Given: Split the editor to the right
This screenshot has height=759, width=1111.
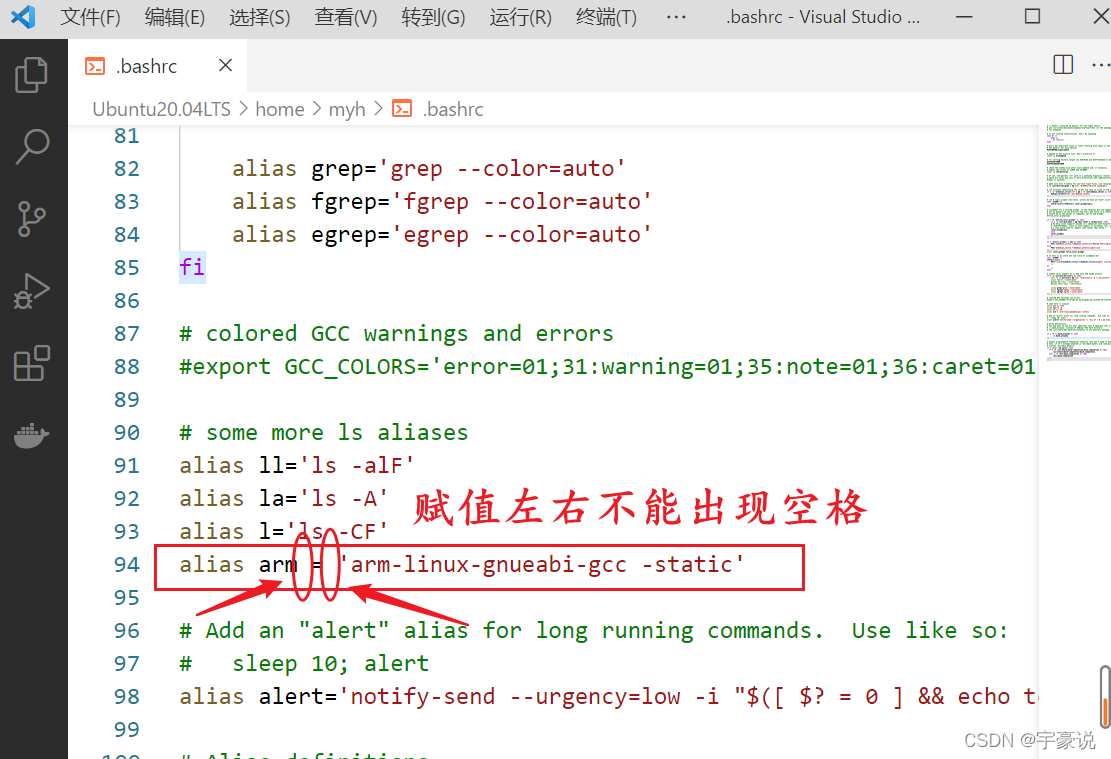Looking at the screenshot, I should (1063, 64).
